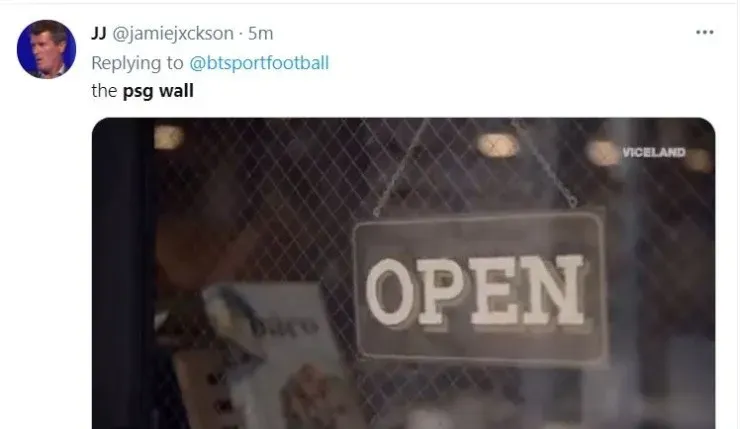Follow the @btsportfootball mention link

click(x=259, y=63)
